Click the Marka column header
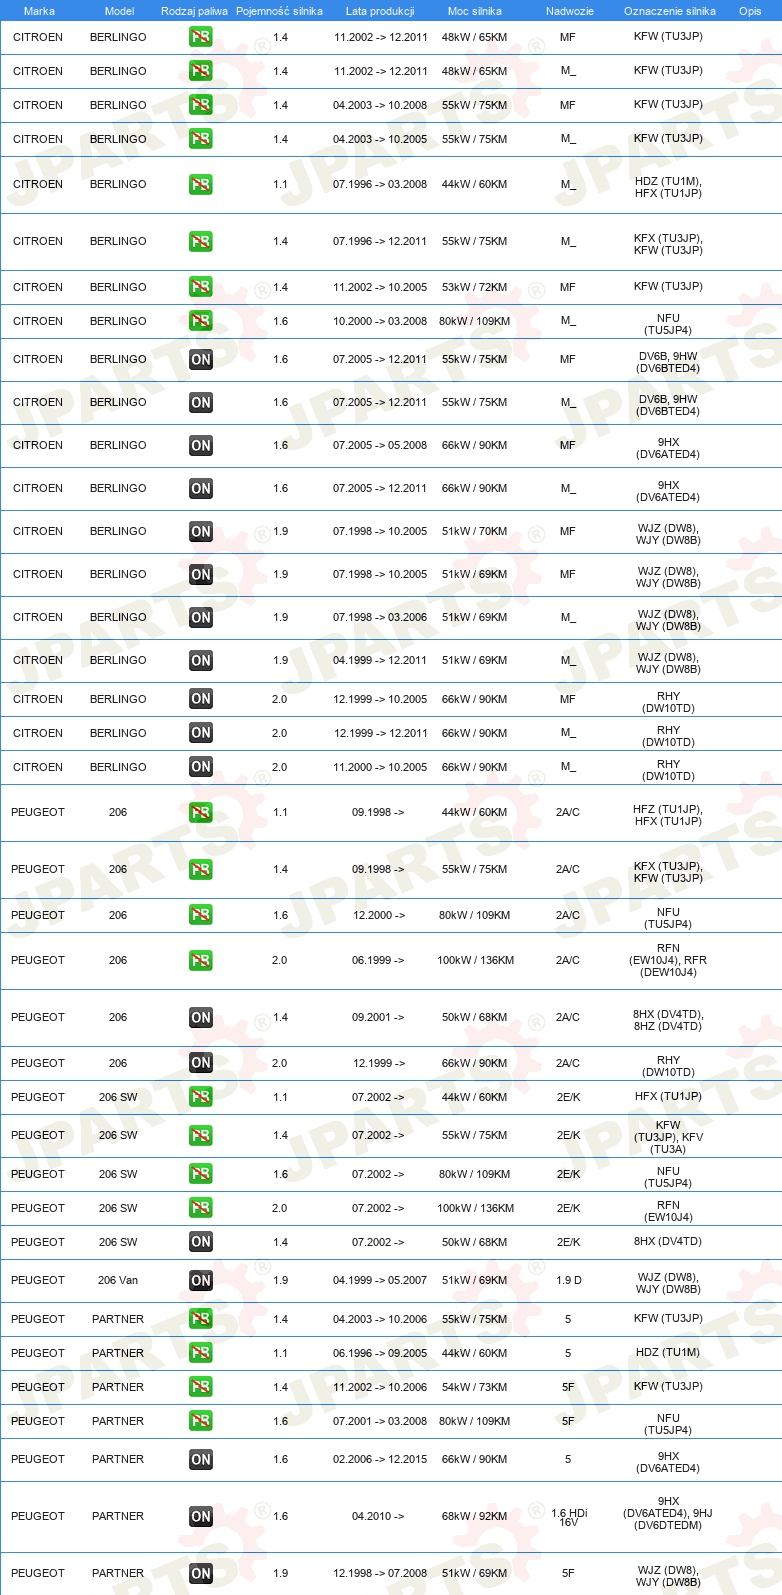The width and height of the screenshot is (782, 1595). click(x=39, y=11)
